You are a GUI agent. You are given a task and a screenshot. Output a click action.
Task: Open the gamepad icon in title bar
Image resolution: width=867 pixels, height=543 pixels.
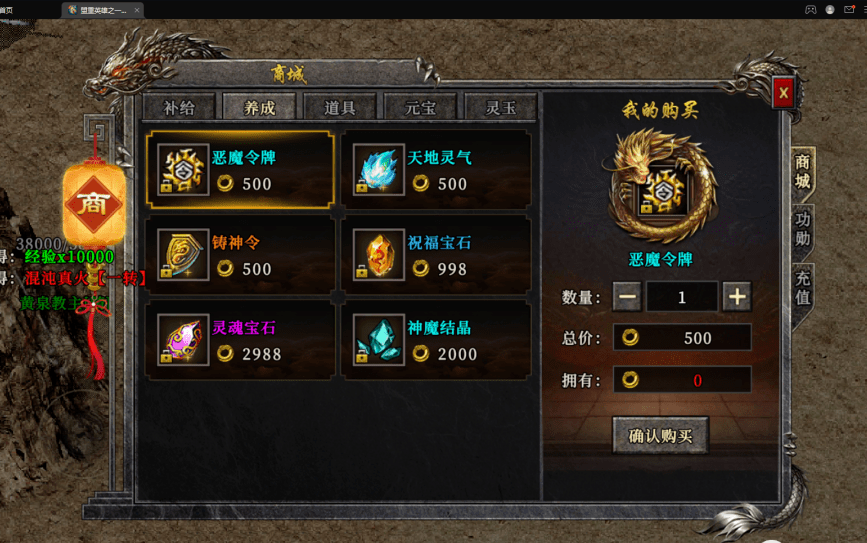pos(810,9)
